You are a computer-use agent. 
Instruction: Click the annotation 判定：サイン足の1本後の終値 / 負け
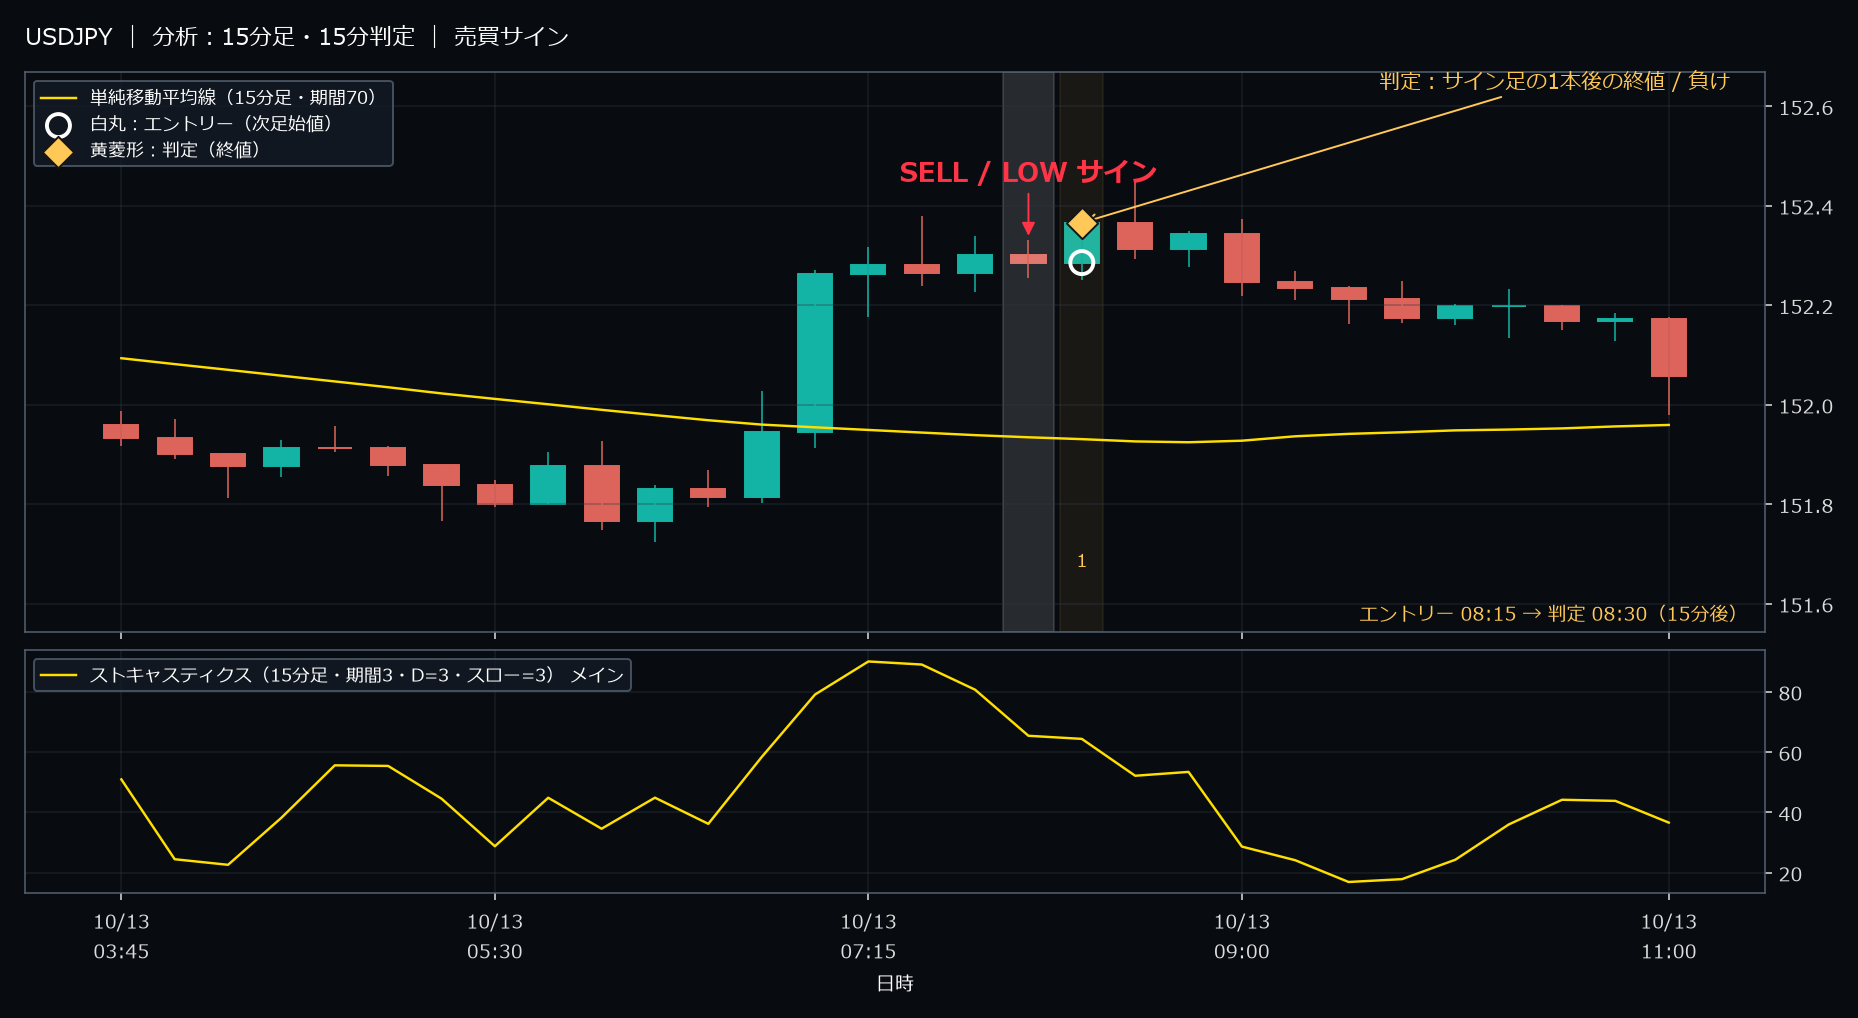point(1555,81)
